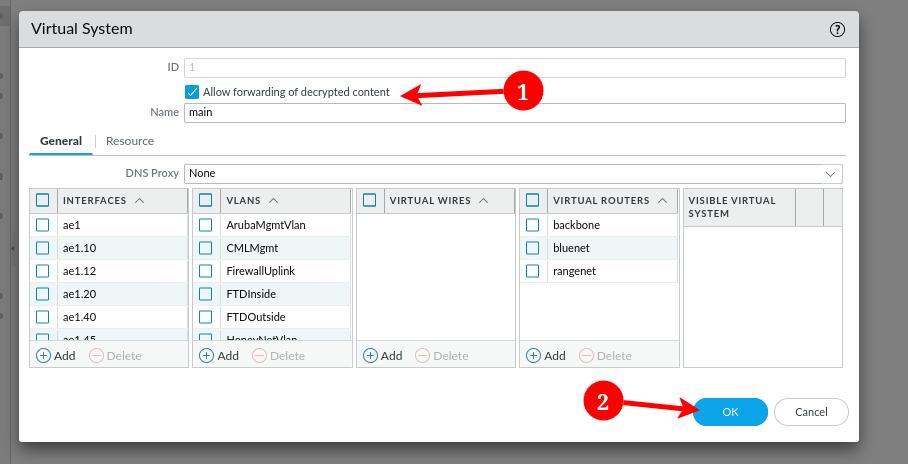The image size is (908, 464).
Task: Click the Add icon under Virtual Wires
Action: pyautogui.click(x=370, y=355)
